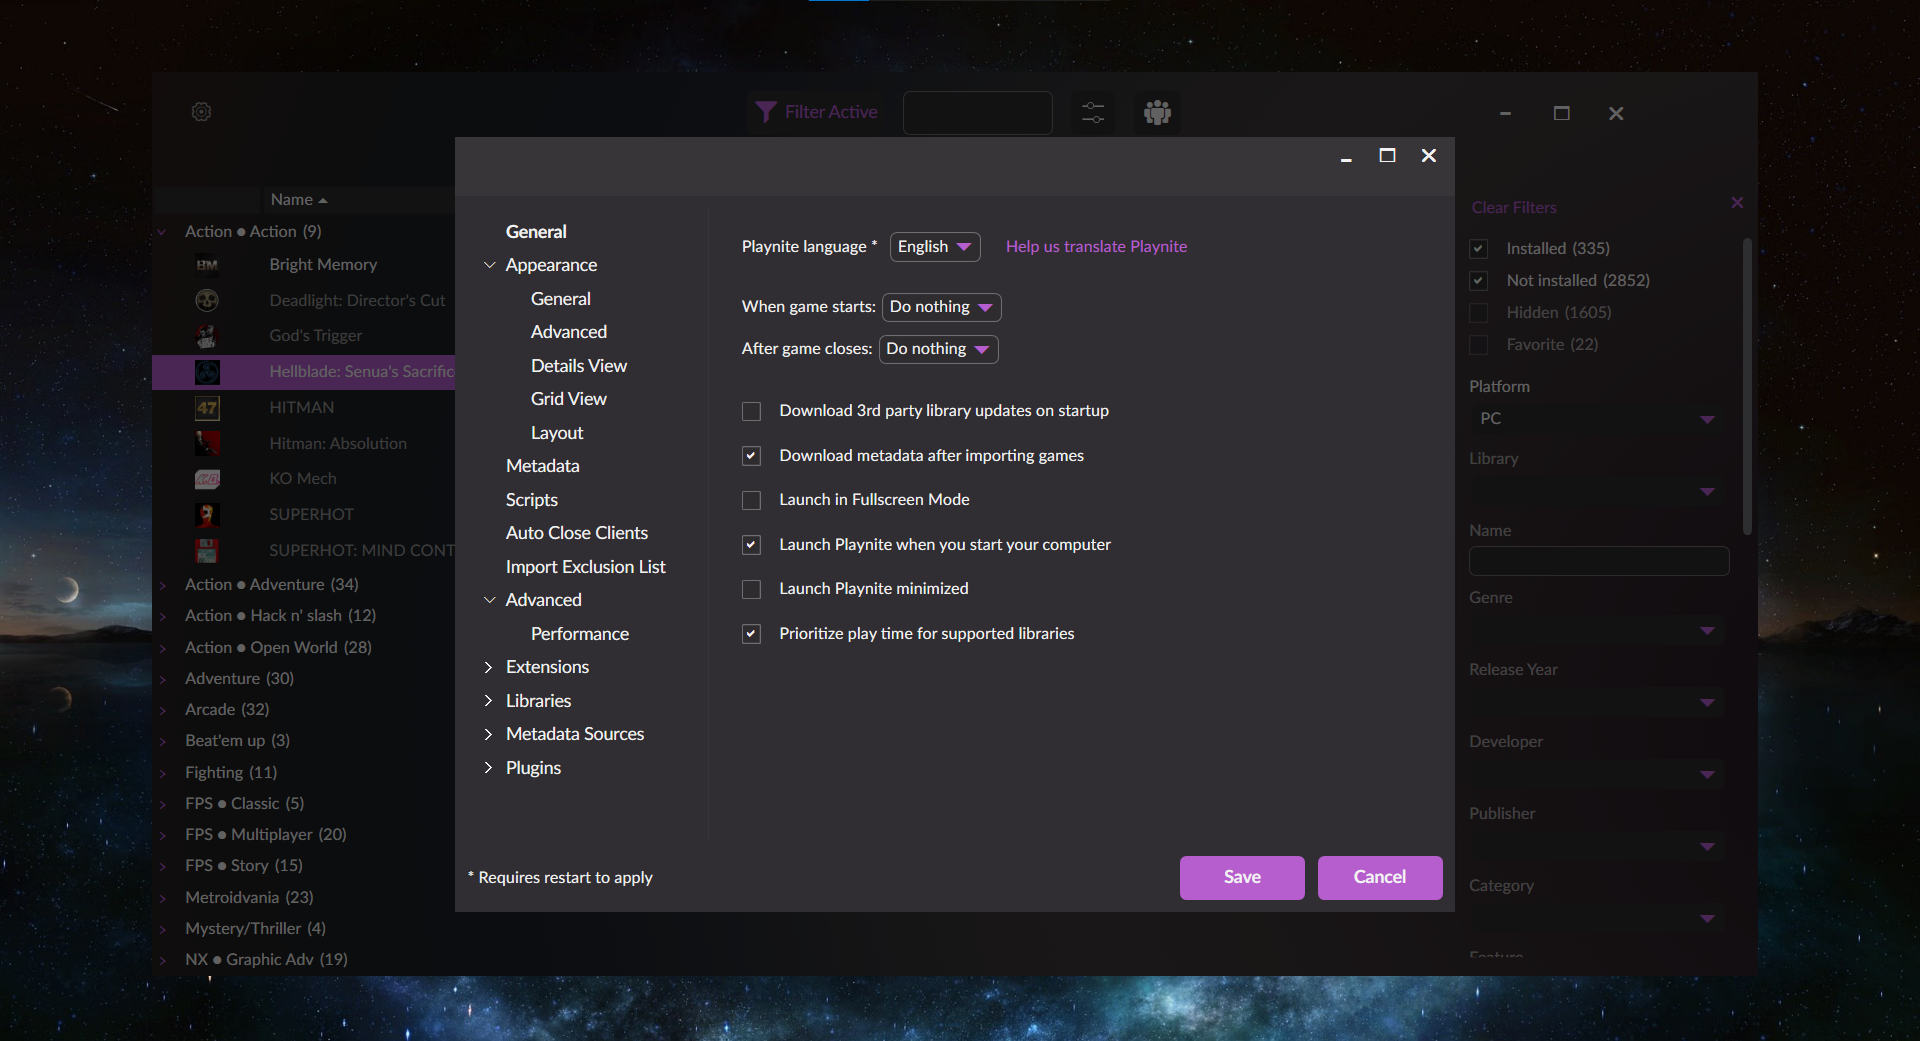
Task: Enable Download 3rd party library updates on startup
Action: tap(752, 411)
